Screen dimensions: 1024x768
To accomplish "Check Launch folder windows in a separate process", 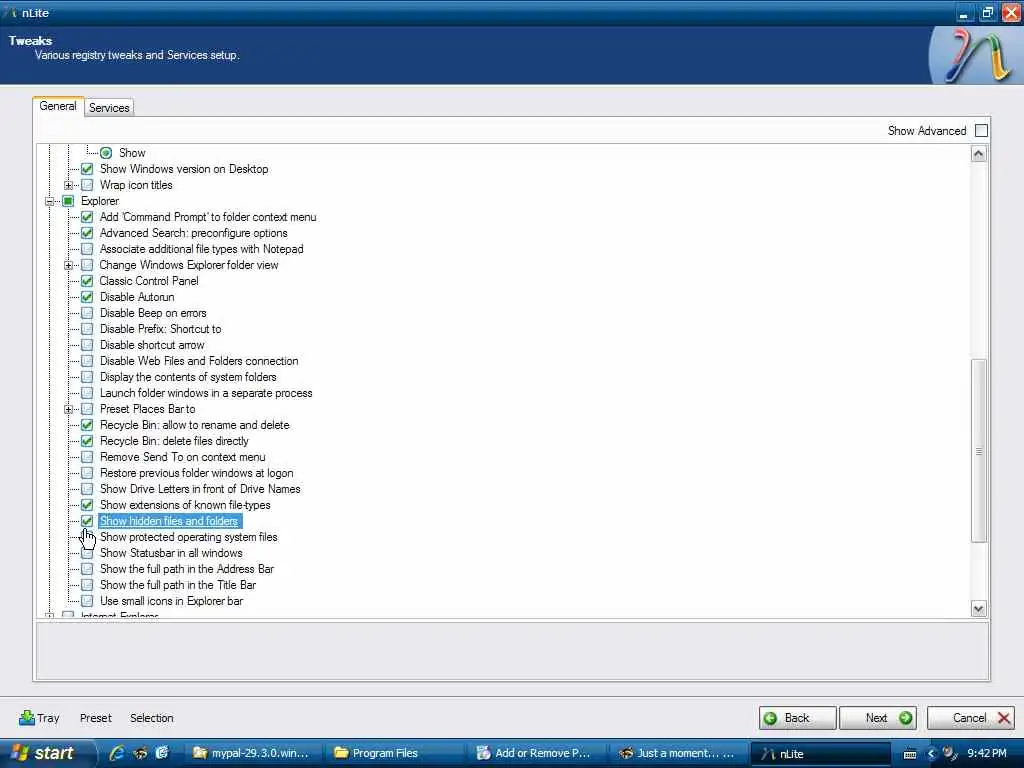I will [x=87, y=393].
